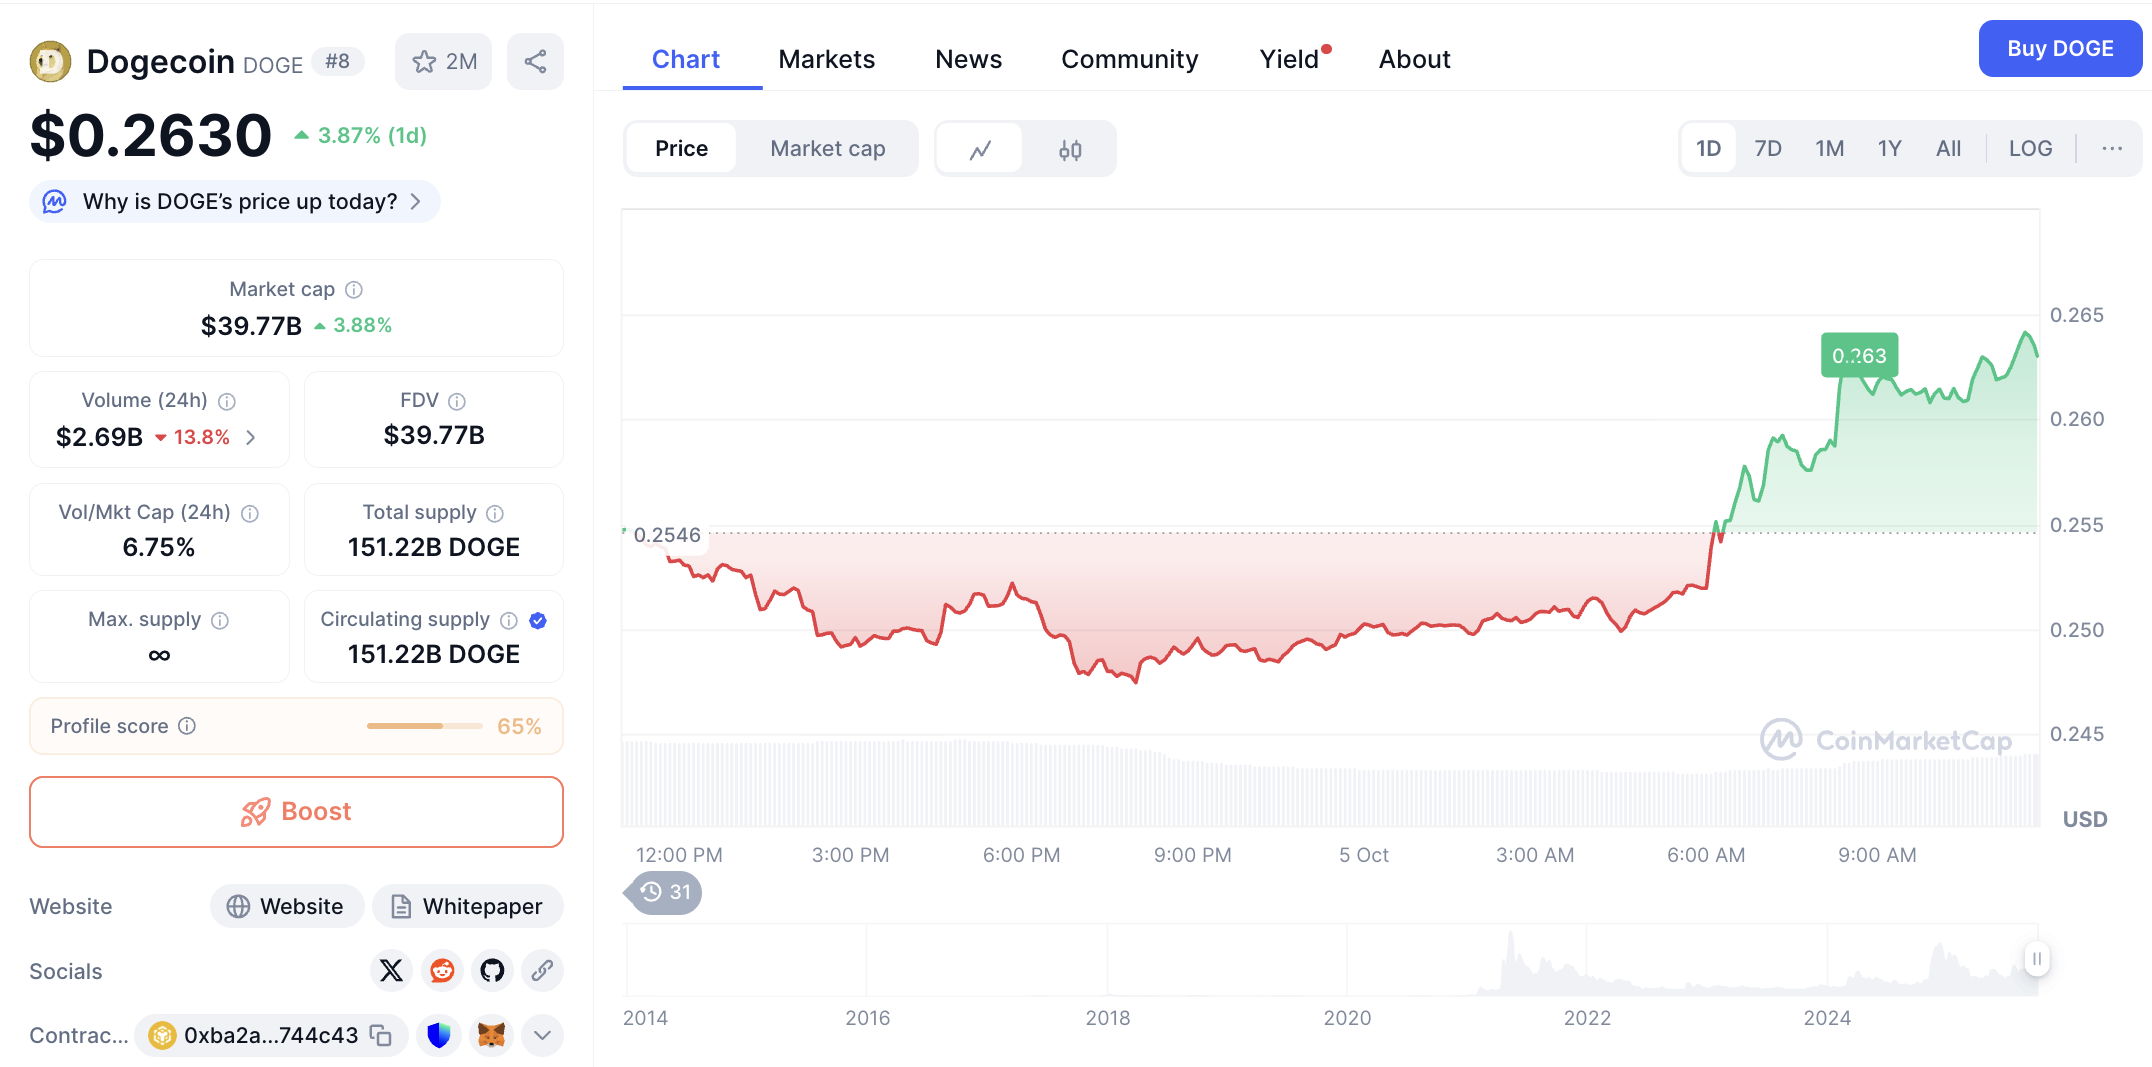Open the chart more options menu
This screenshot has height=1067, width=2152.
(x=2112, y=149)
